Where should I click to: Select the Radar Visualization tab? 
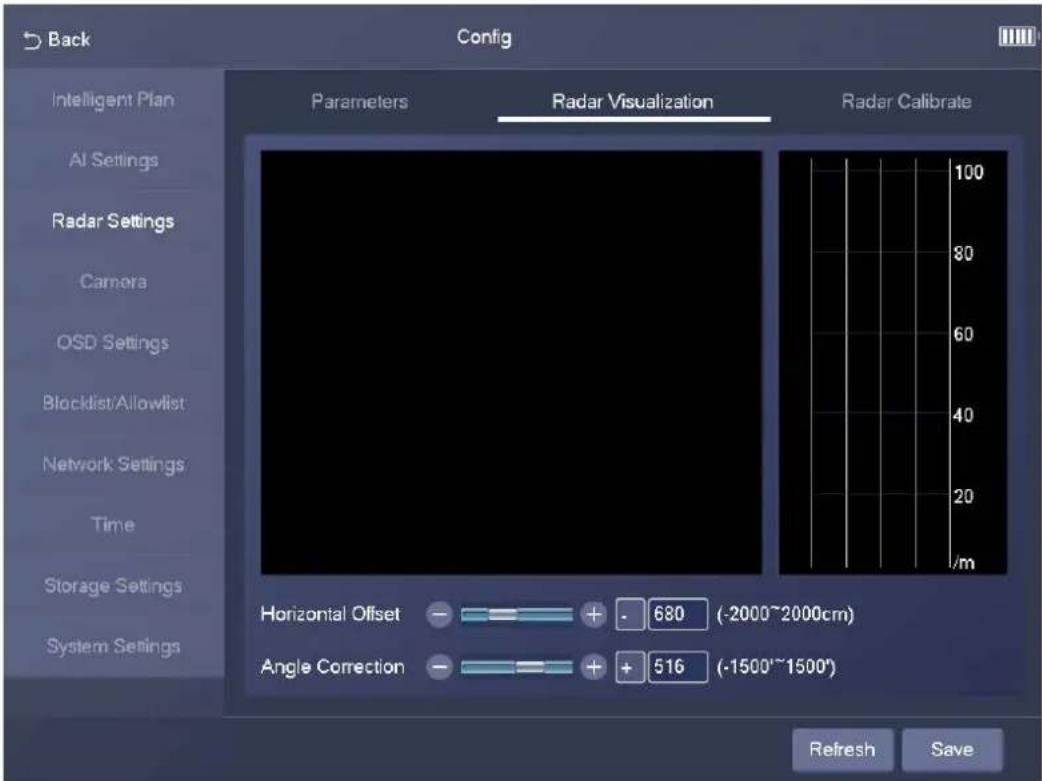click(633, 102)
